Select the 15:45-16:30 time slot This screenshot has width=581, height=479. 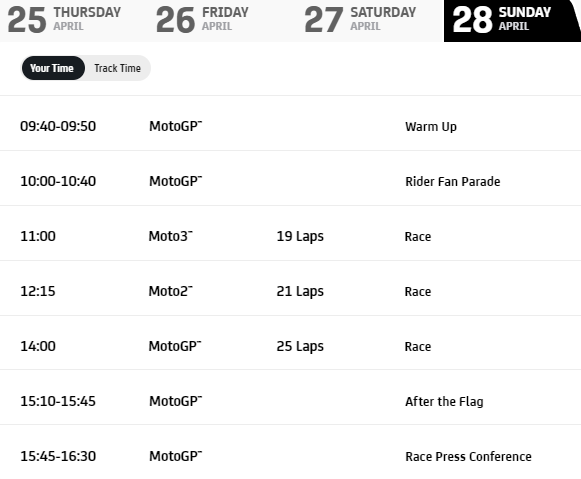pyautogui.click(x=58, y=456)
